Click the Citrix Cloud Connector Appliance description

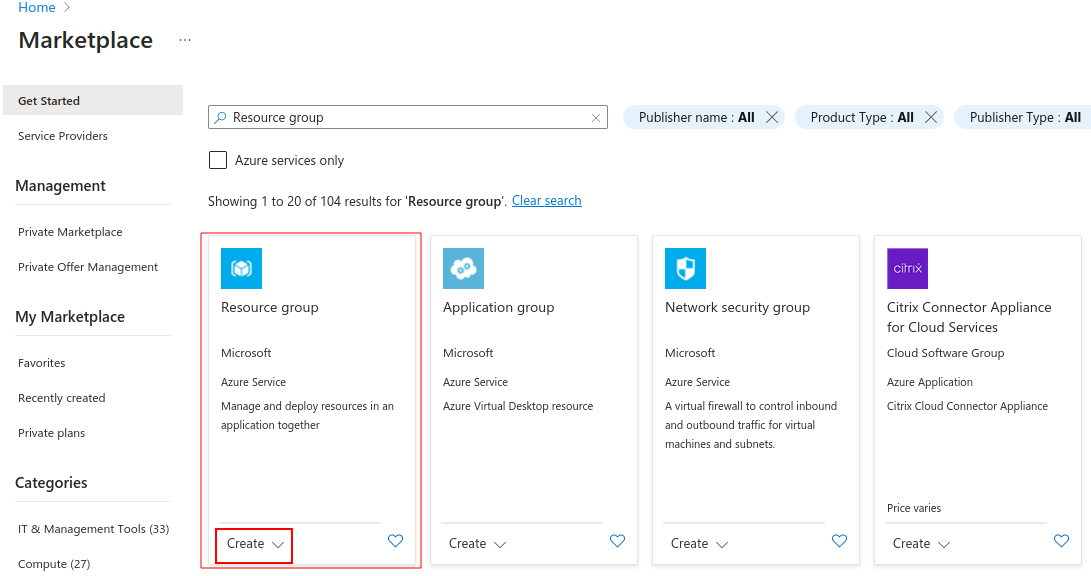[967, 406]
